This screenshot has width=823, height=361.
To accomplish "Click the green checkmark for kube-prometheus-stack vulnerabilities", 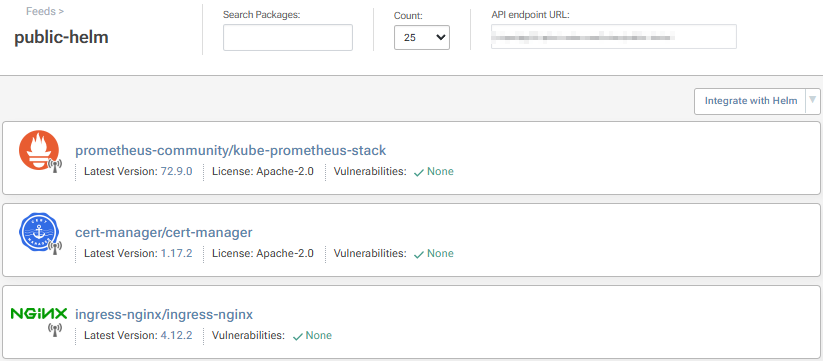I will coord(418,172).
